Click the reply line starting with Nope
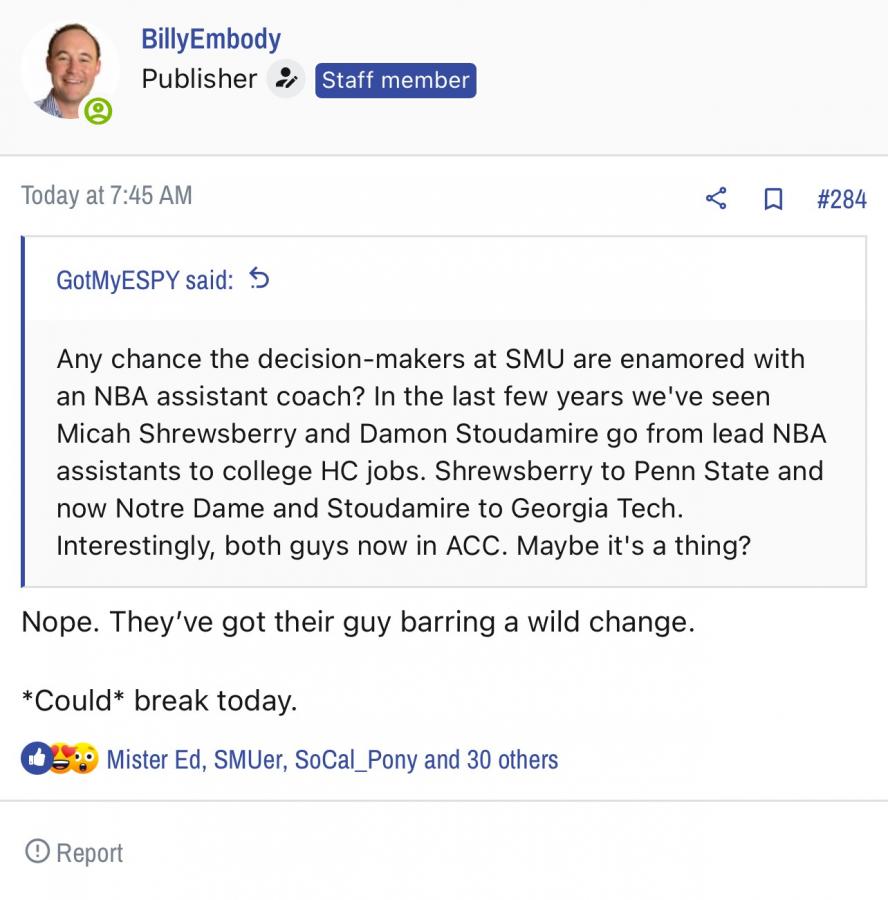The width and height of the screenshot is (888, 900). point(358,622)
